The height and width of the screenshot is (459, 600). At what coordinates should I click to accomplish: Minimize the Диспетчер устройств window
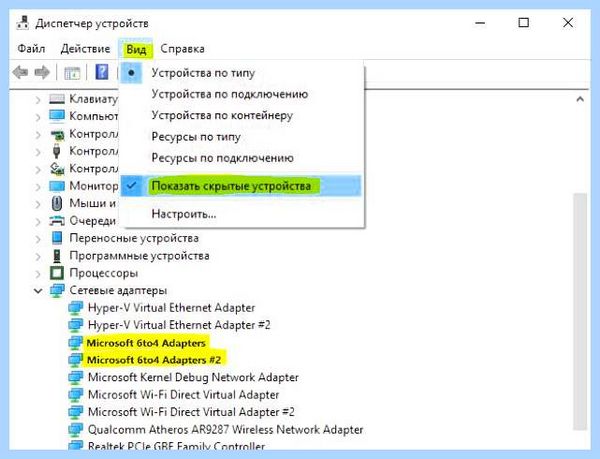(x=480, y=23)
